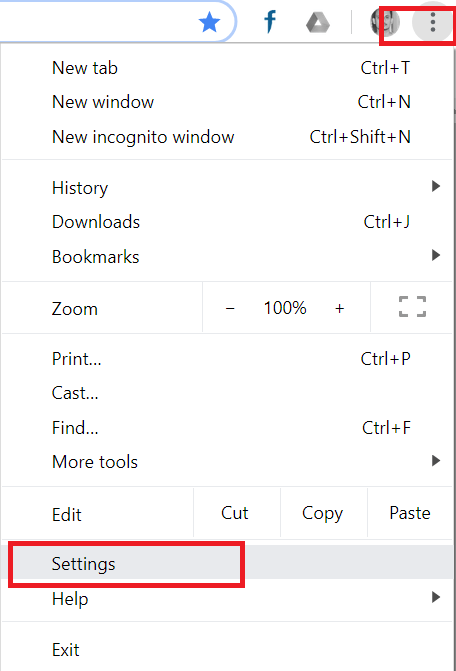
Task: Click the Cut button in Edit row
Action: [x=235, y=513]
